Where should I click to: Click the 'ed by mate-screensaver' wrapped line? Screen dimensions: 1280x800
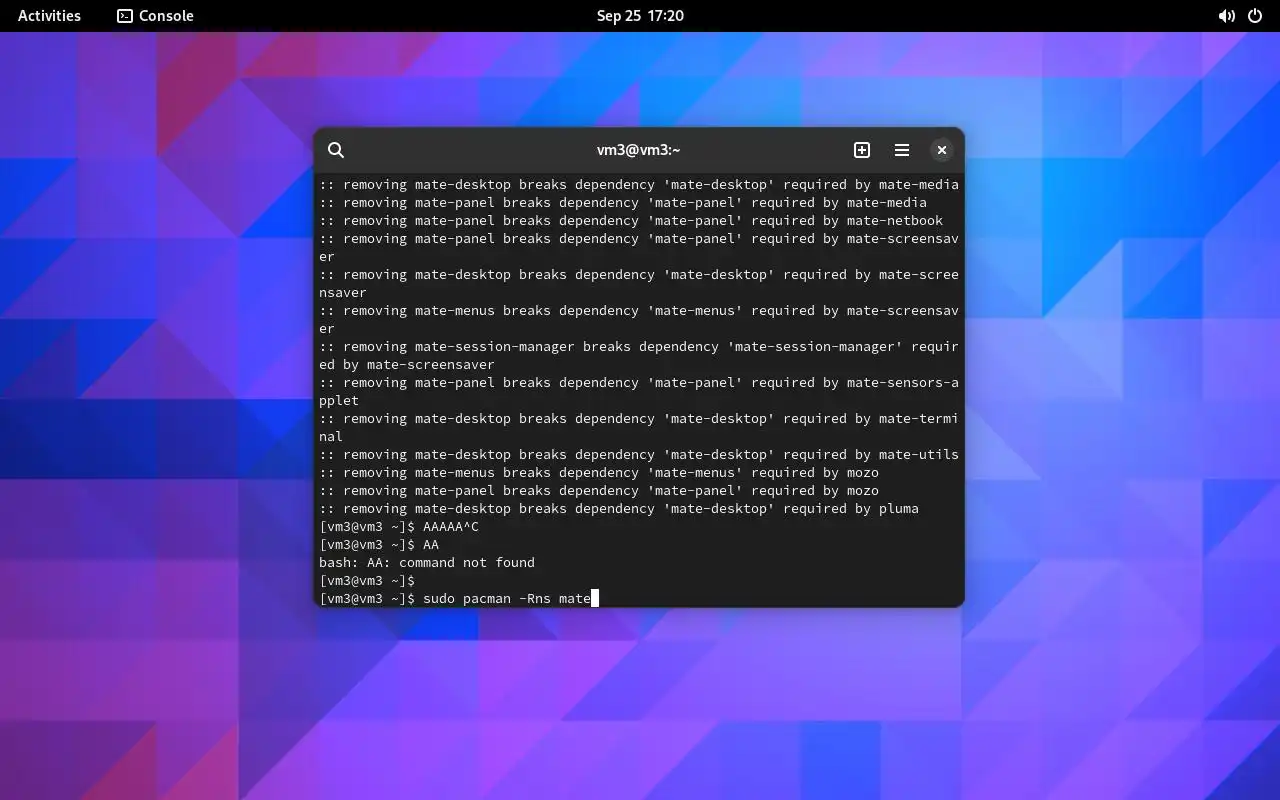click(407, 364)
